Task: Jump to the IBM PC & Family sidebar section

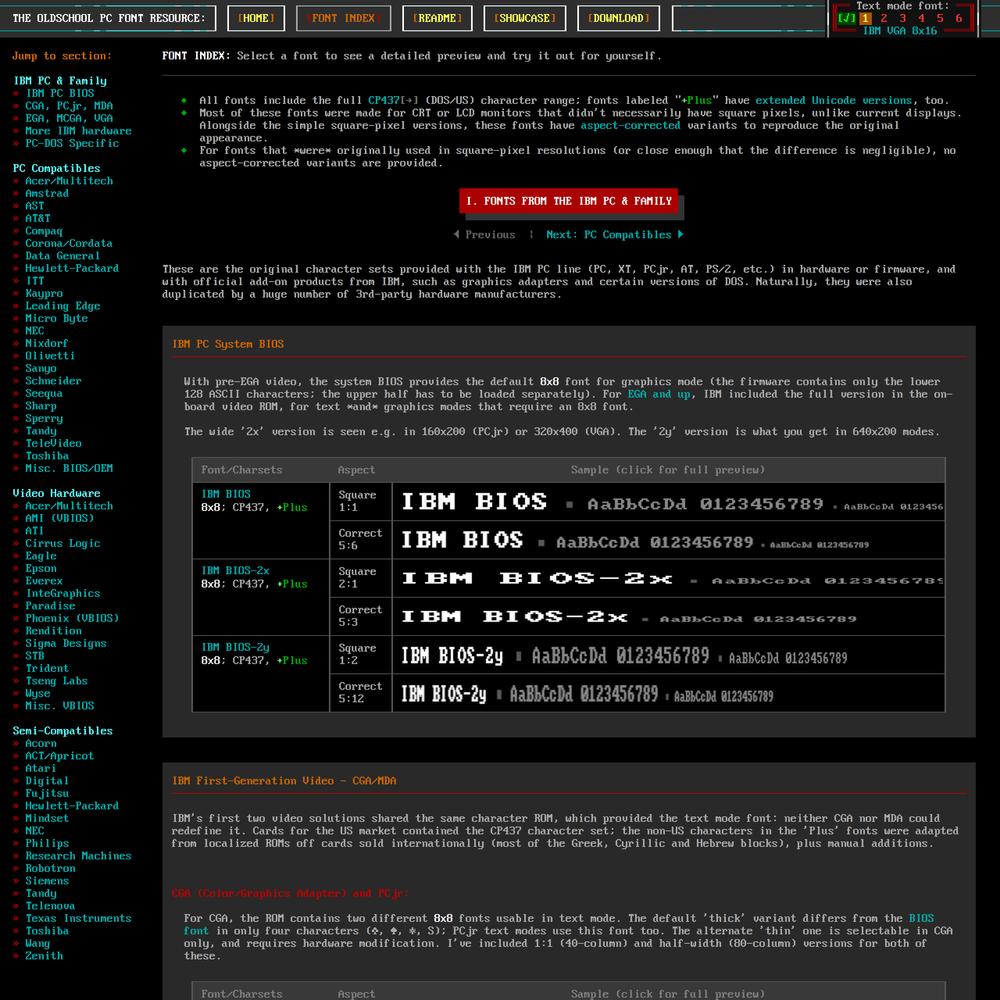Action: coord(60,81)
